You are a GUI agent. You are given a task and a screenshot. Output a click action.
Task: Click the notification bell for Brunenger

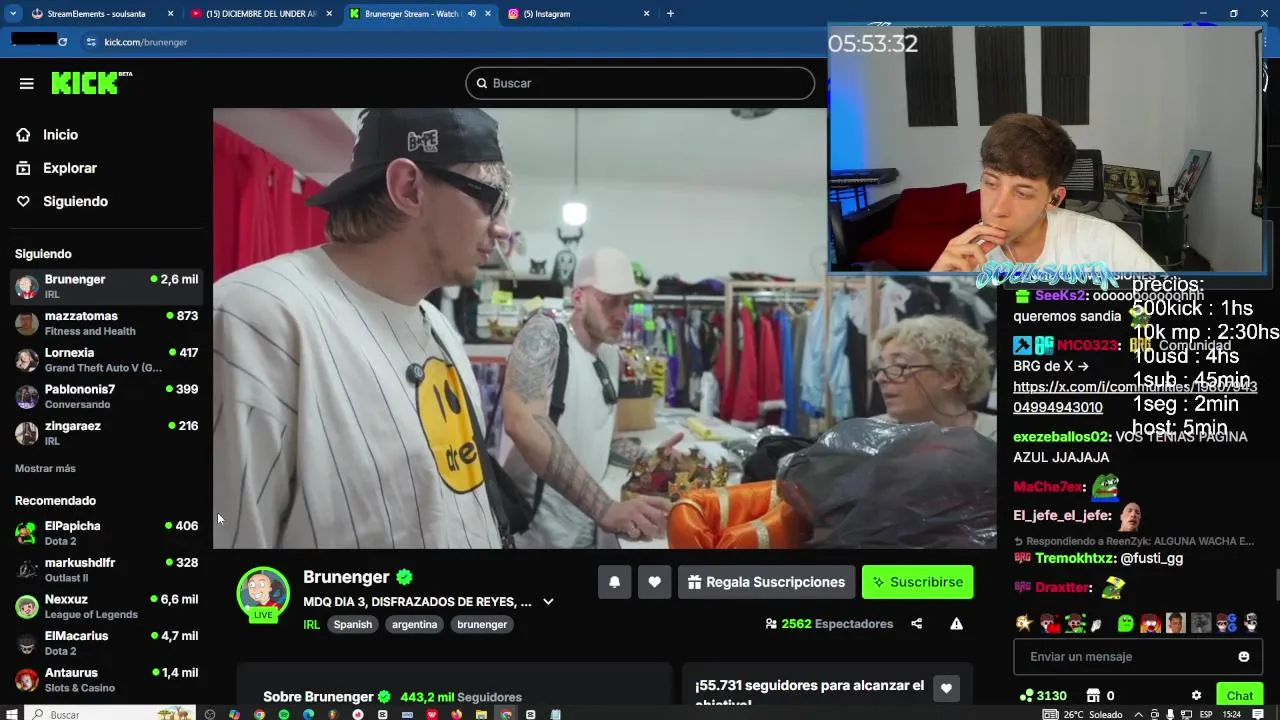[614, 582]
